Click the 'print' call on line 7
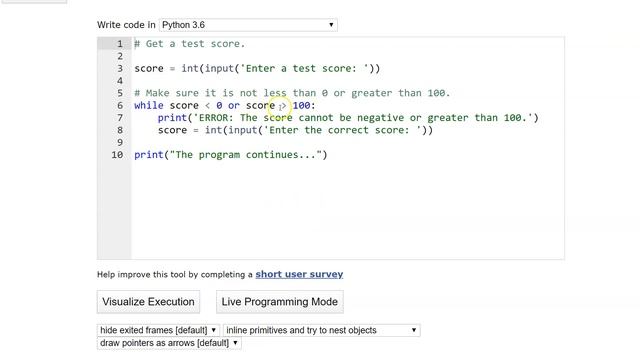The image size is (640, 360). (172, 118)
